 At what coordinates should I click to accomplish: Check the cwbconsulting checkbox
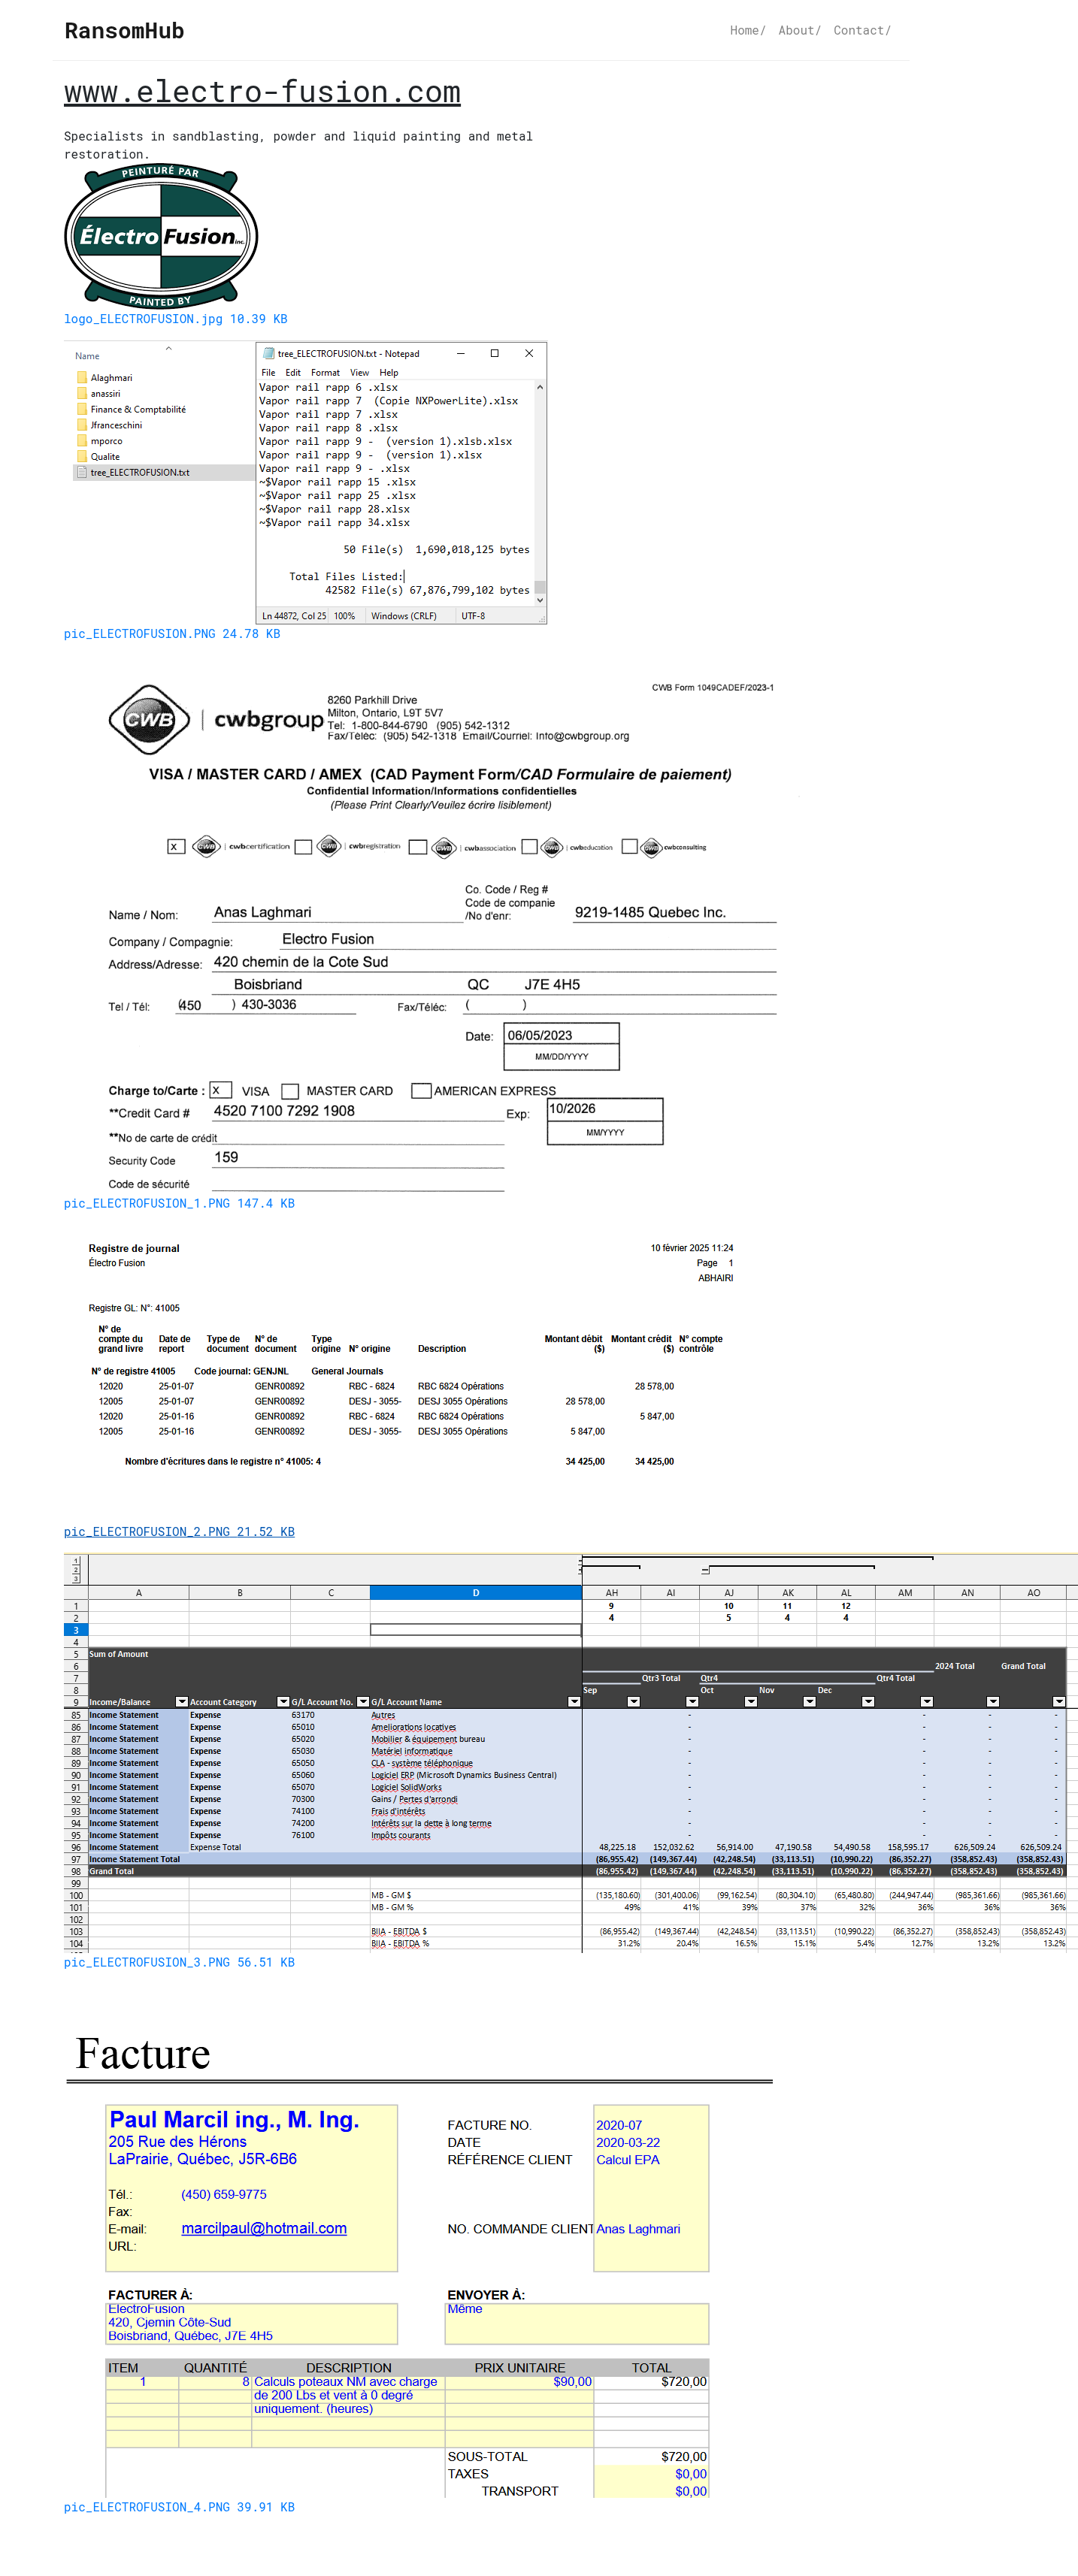tap(629, 846)
